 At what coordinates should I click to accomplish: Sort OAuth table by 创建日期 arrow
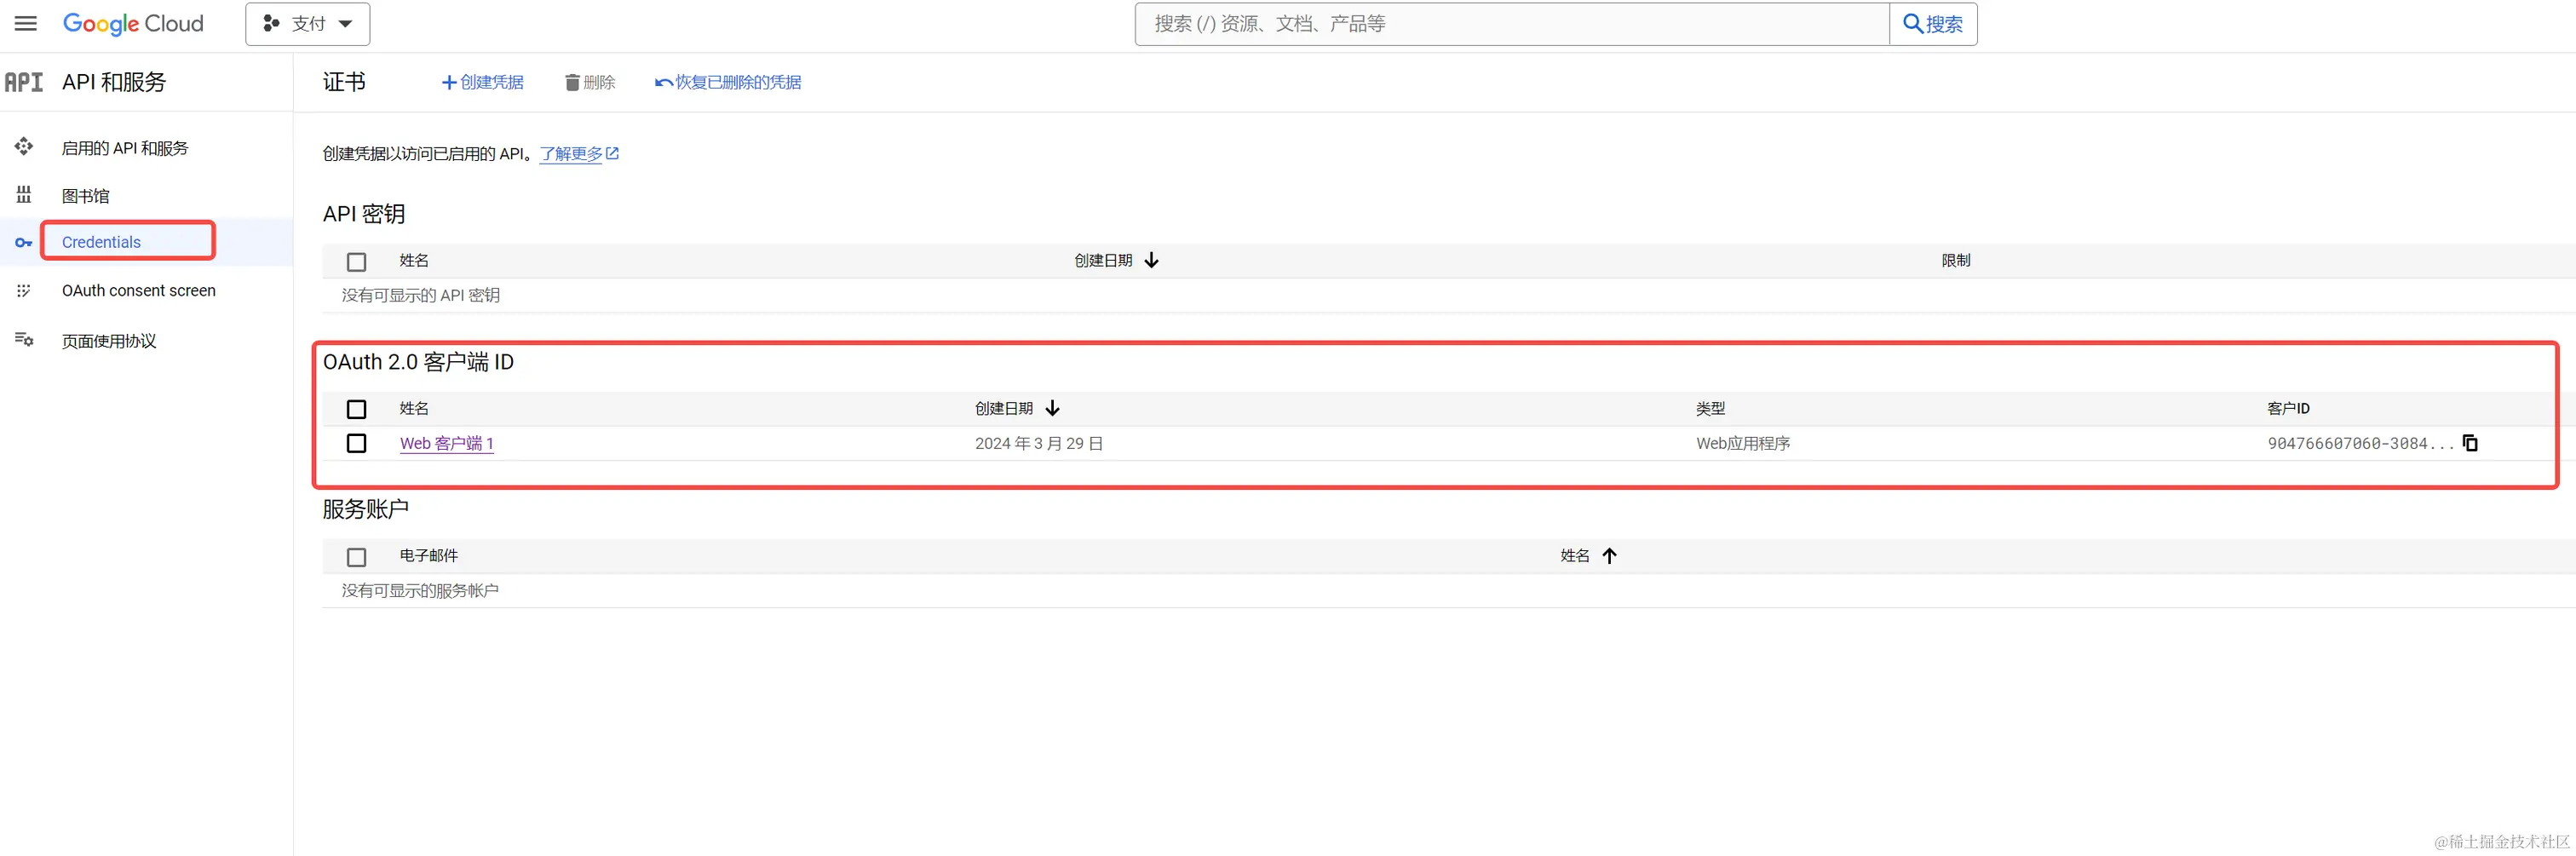pos(1052,408)
